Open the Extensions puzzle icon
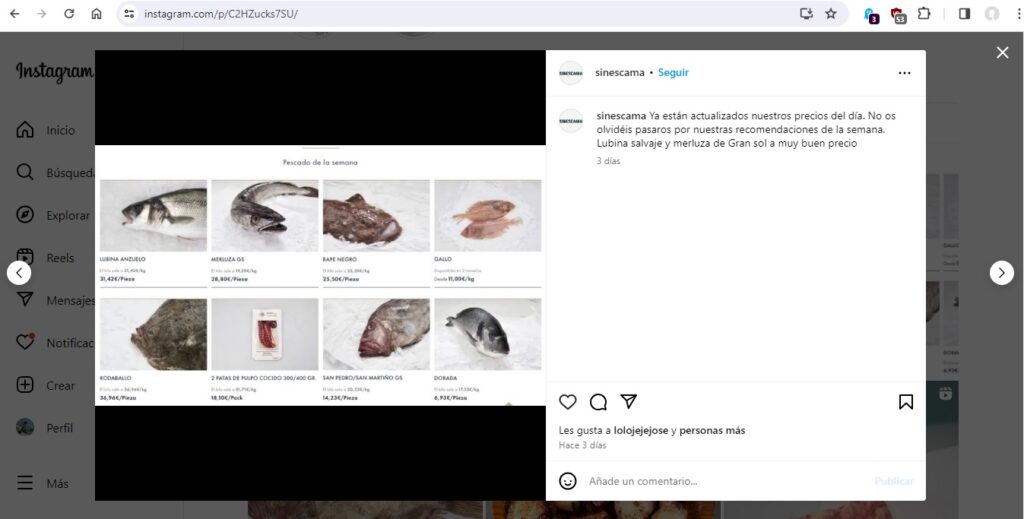This screenshot has width=1024, height=519. 924,14
